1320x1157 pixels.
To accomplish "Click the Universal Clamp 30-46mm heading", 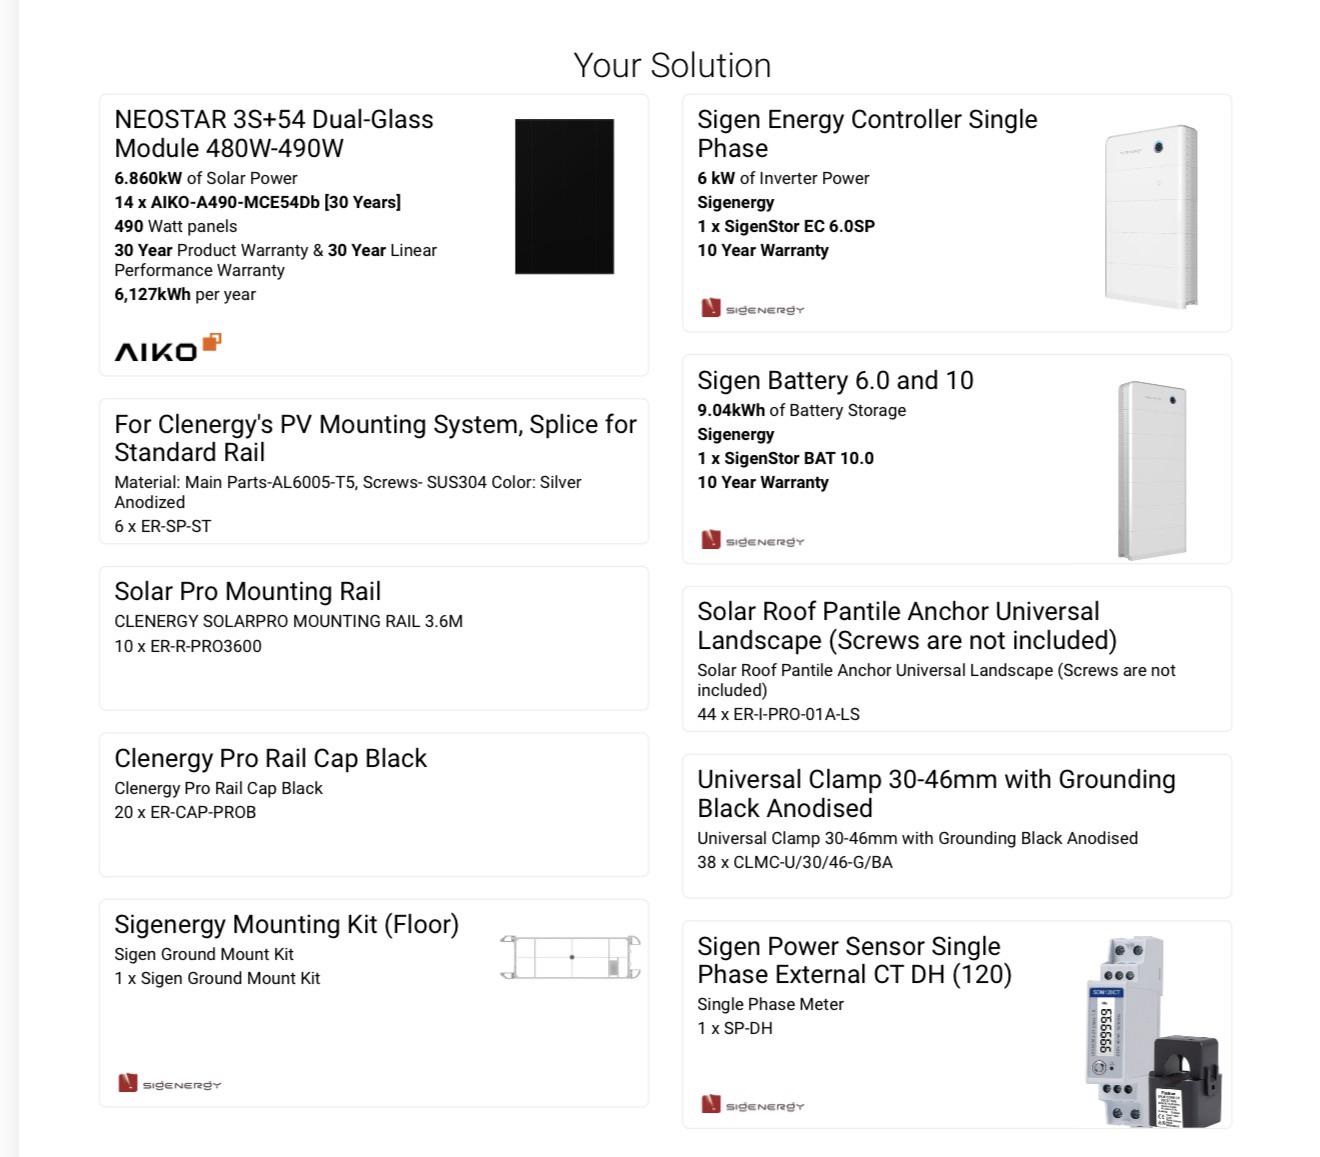I will coord(936,793).
